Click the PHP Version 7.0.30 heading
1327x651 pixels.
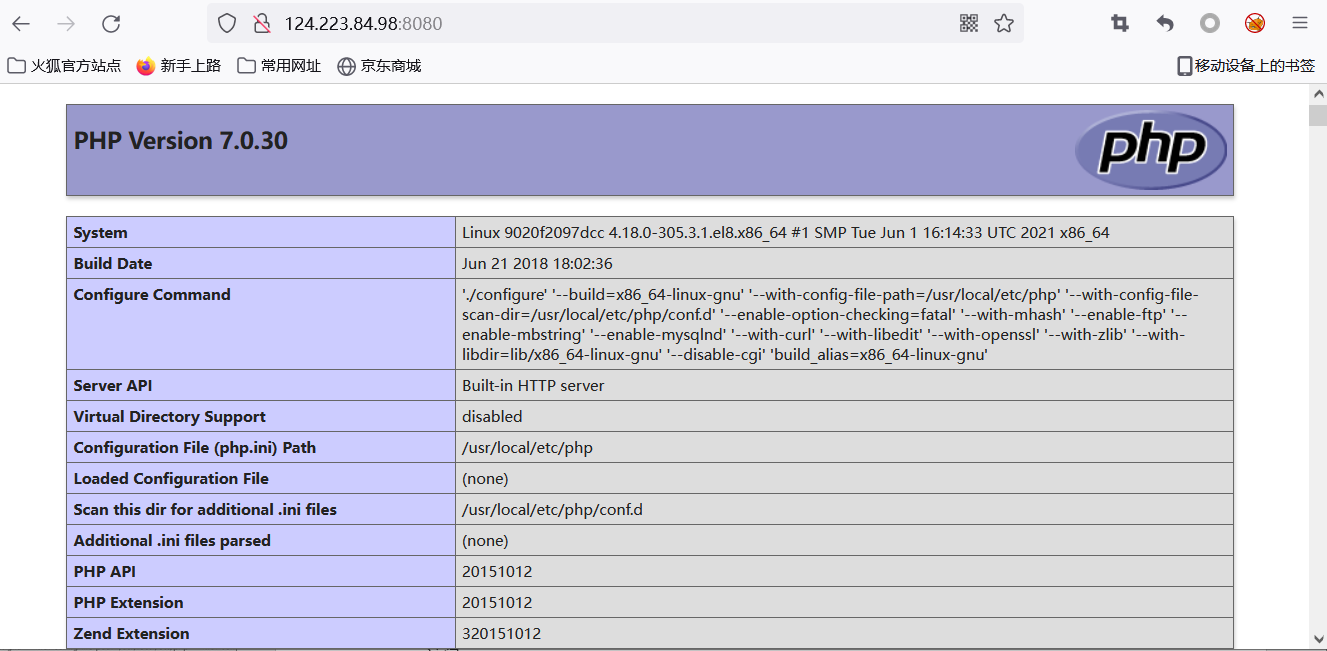click(x=181, y=141)
